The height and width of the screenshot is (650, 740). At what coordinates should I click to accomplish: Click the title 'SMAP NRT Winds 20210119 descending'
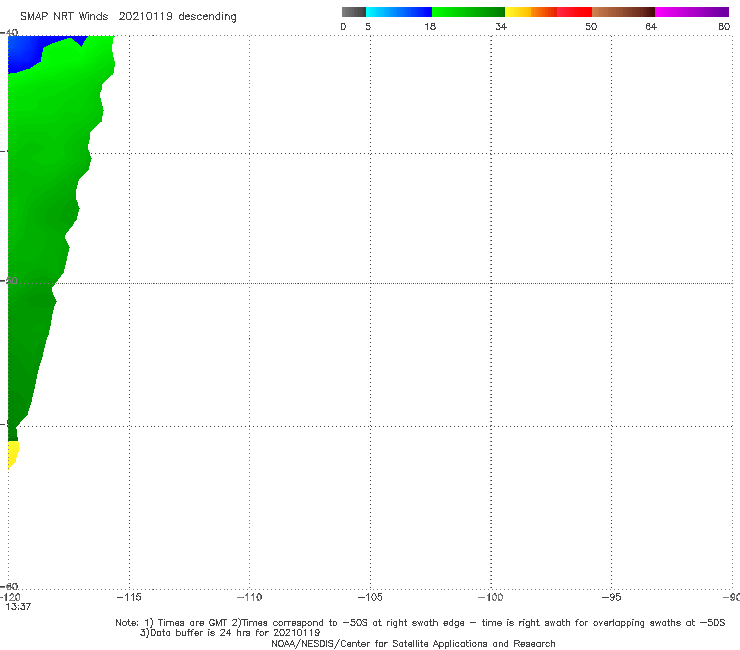click(128, 17)
